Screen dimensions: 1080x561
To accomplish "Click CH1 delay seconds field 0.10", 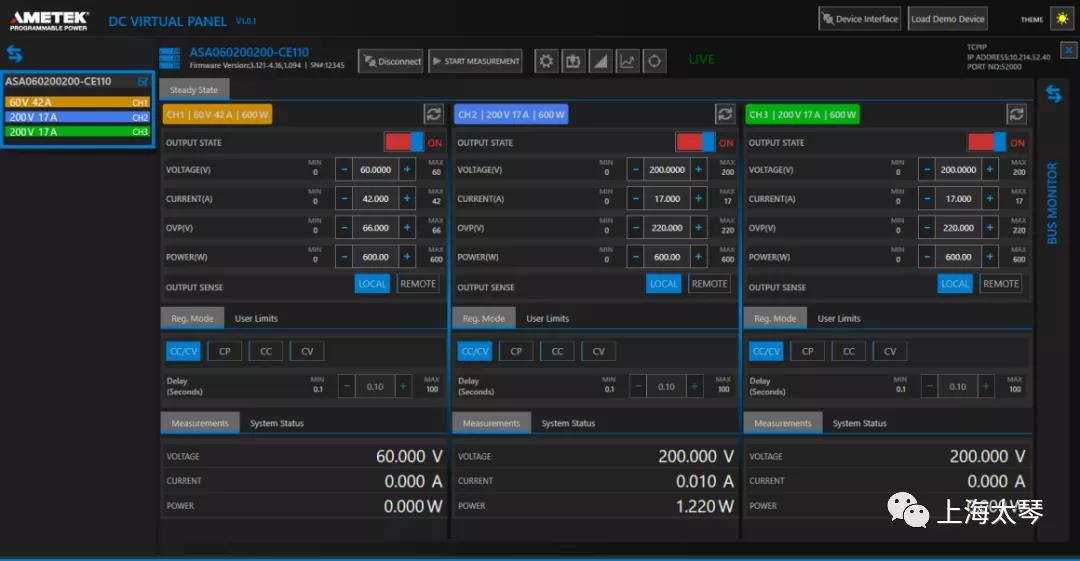I will [x=375, y=387].
